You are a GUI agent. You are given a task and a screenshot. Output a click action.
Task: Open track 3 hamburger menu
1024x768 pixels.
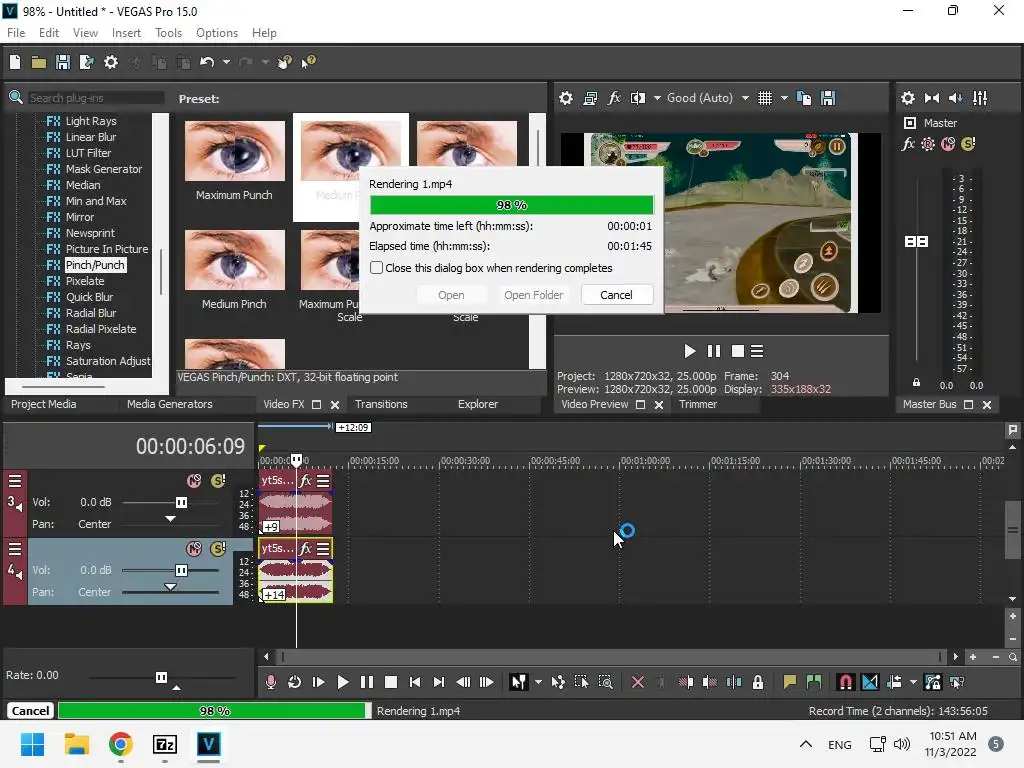pyautogui.click(x=14, y=481)
